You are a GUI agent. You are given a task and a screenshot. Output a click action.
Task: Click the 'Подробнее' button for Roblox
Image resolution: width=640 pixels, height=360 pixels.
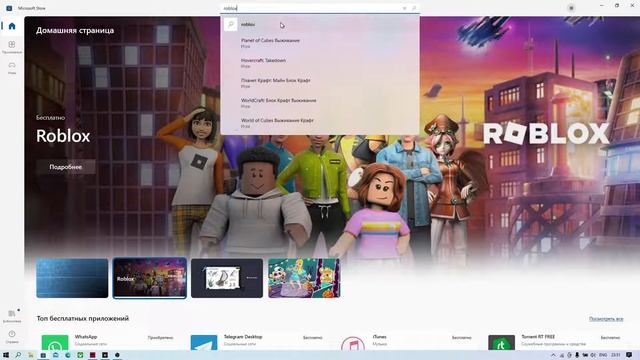click(66, 167)
